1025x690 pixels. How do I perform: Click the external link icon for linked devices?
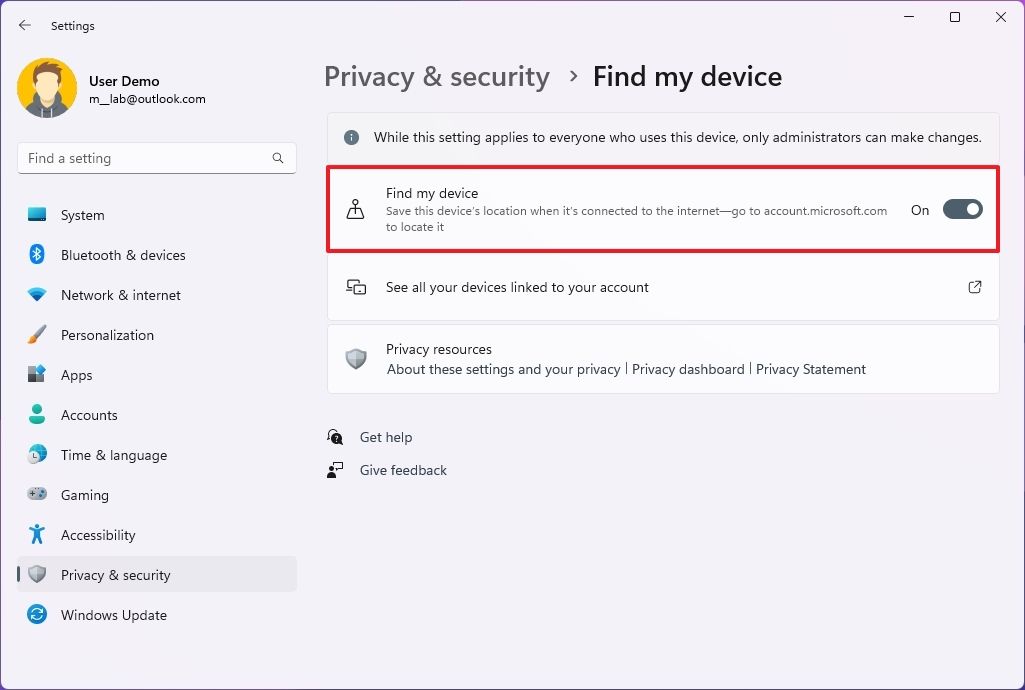(974, 287)
